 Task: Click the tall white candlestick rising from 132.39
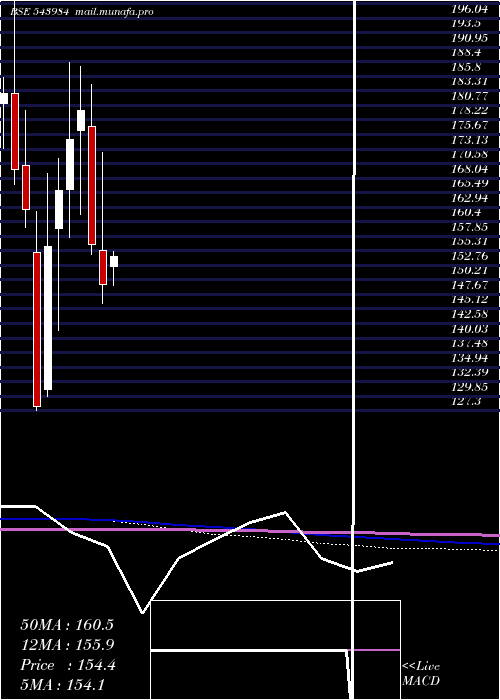click(x=48, y=318)
